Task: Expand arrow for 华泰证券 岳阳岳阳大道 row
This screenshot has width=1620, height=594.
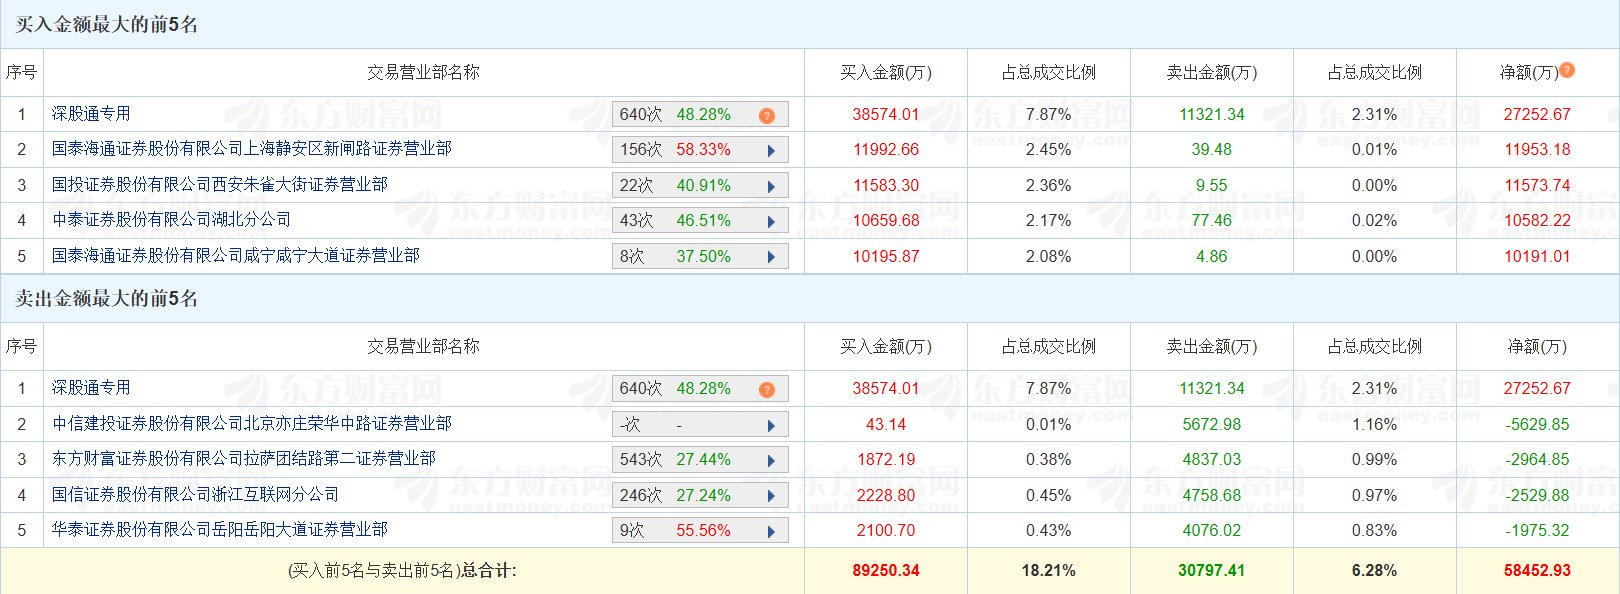Action: click(771, 532)
